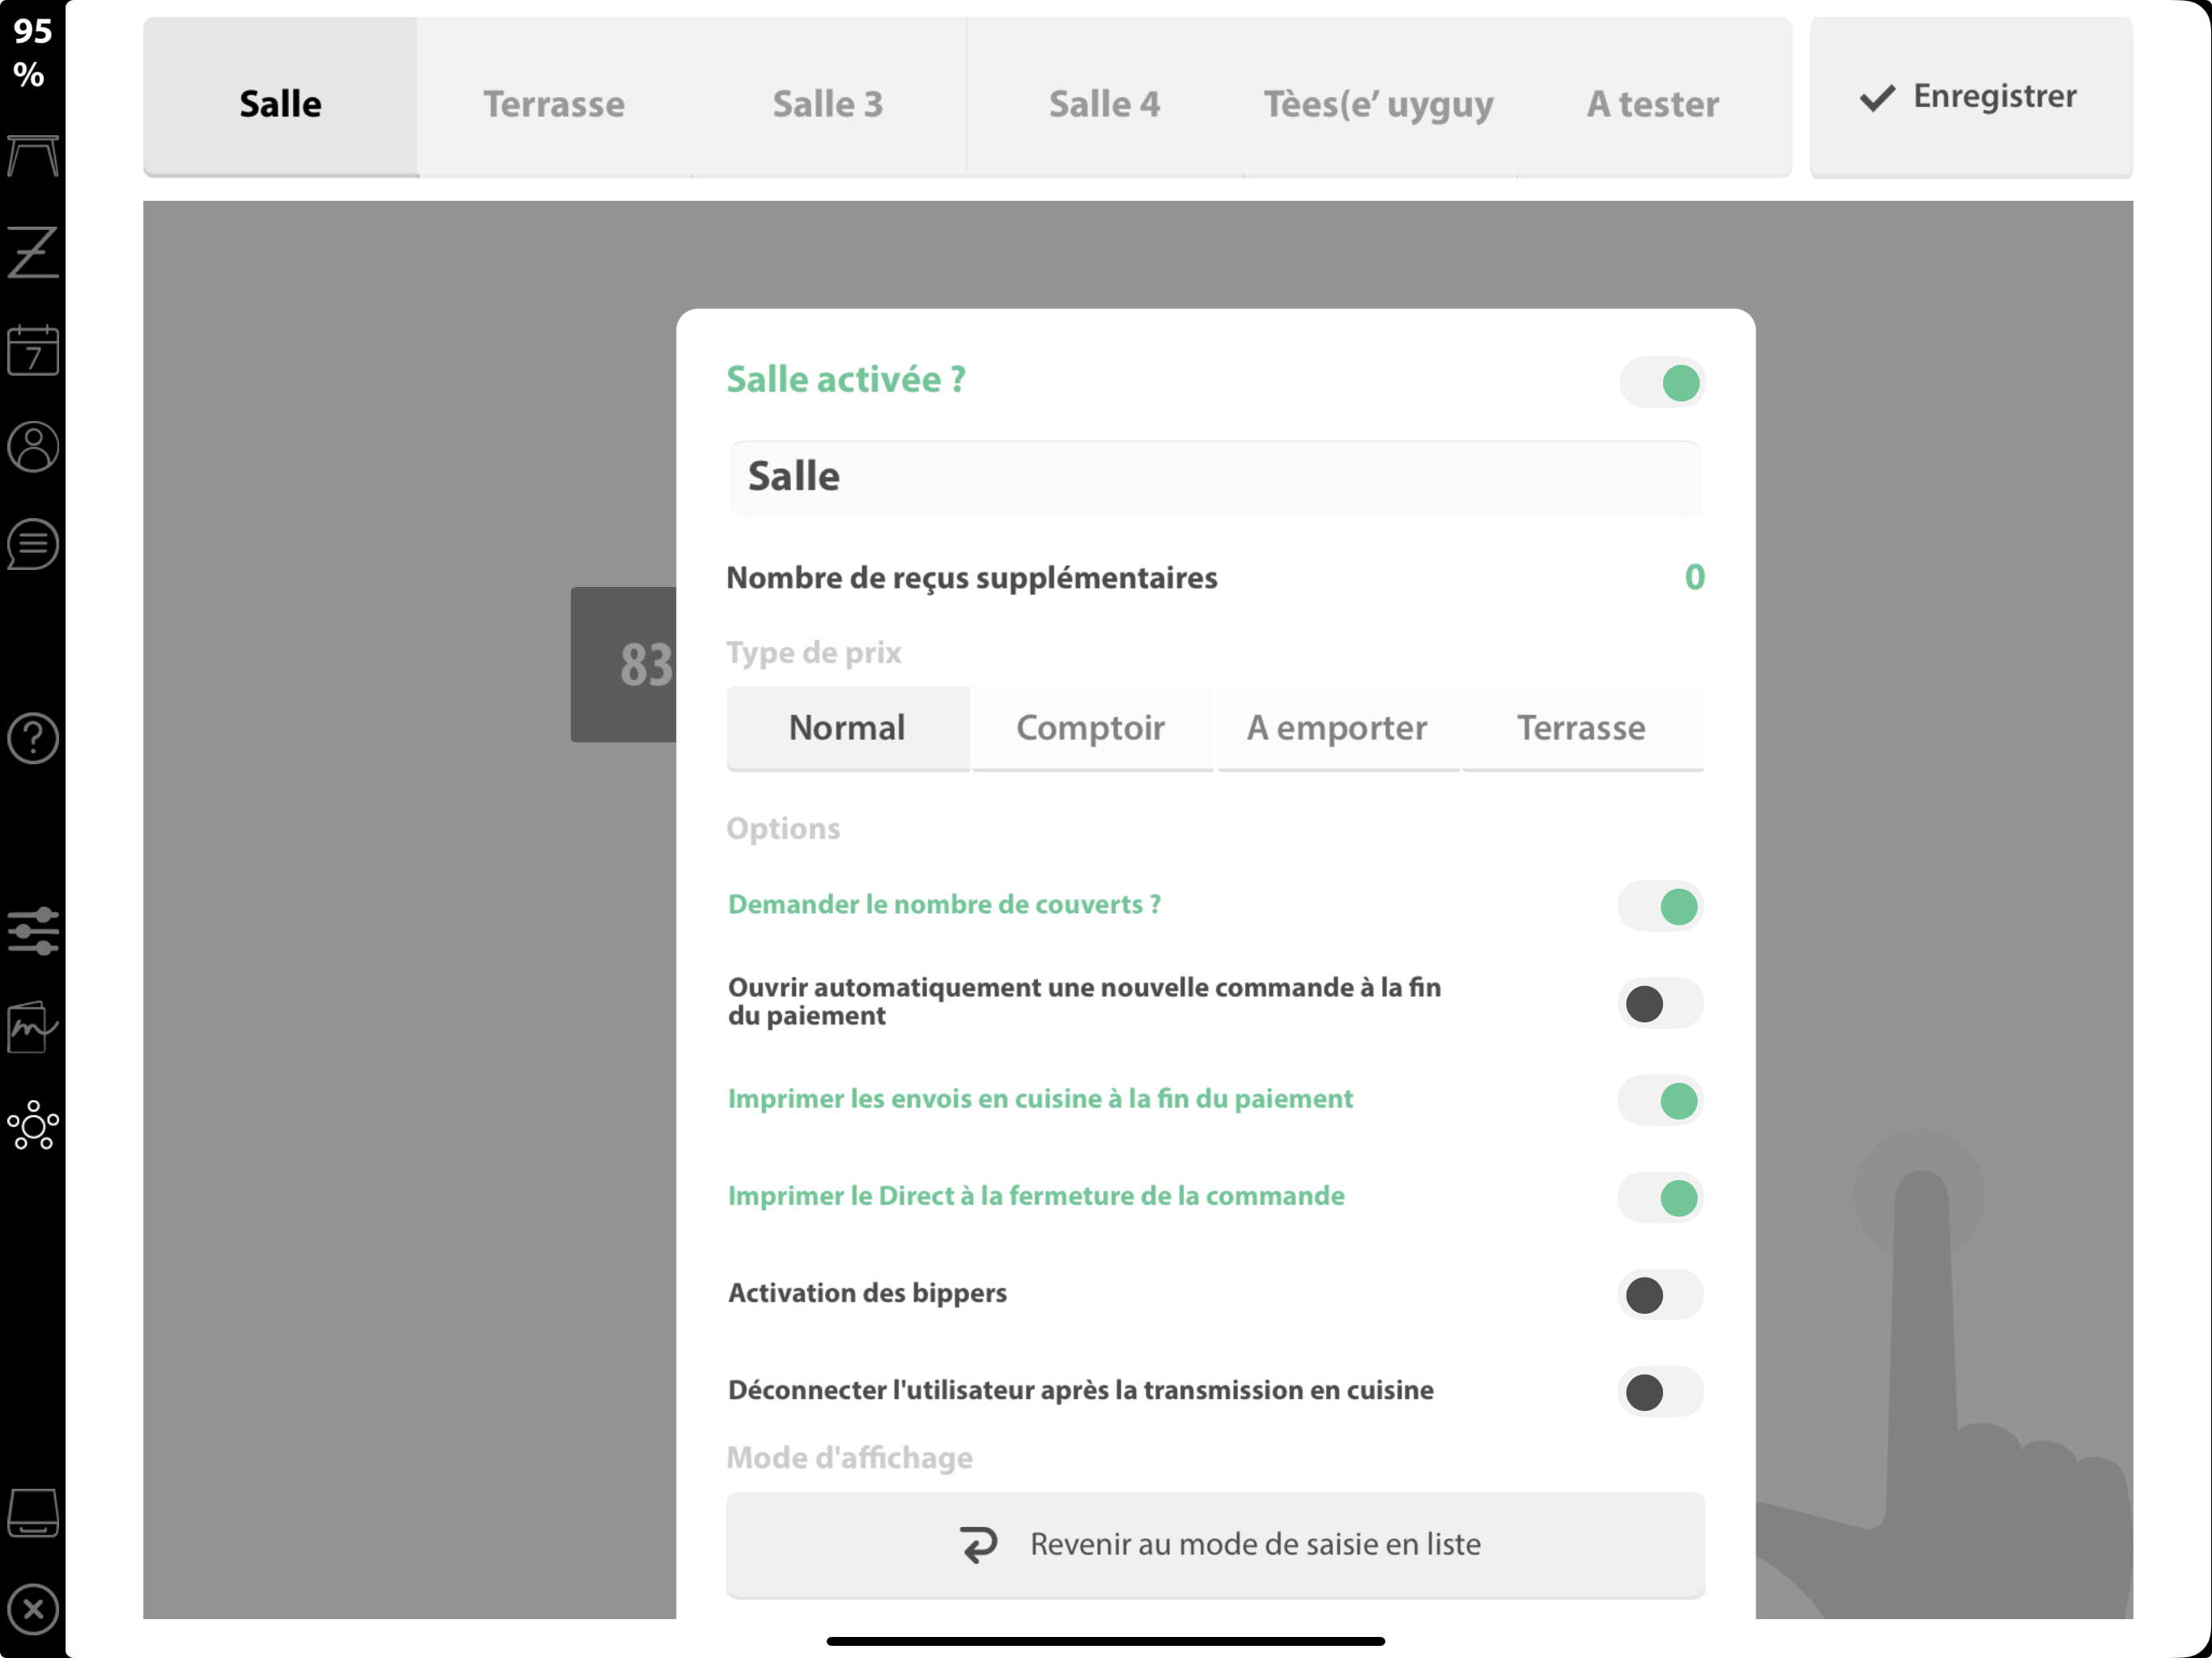2212x1658 pixels.
Task: Switch to the A tester tab
Action: pyautogui.click(x=1654, y=97)
